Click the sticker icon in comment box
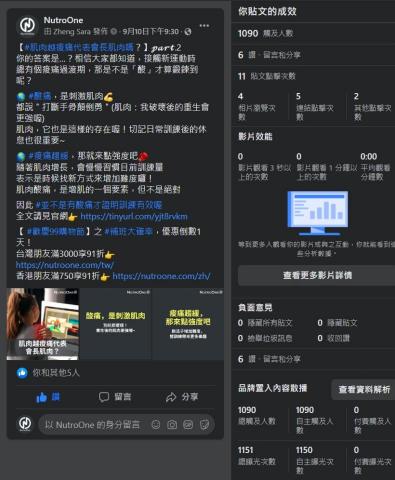This screenshot has height=480, width=395. (204, 424)
